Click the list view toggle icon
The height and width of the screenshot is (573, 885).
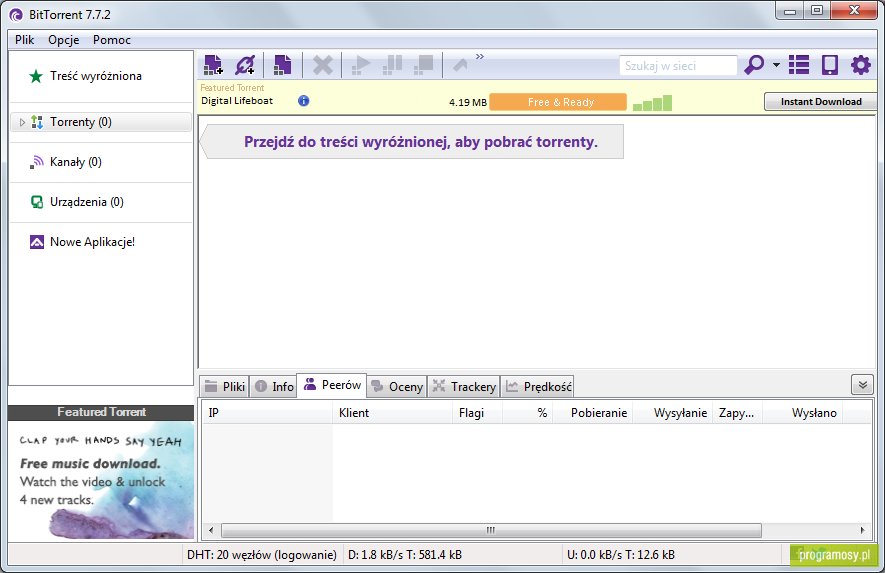[799, 65]
